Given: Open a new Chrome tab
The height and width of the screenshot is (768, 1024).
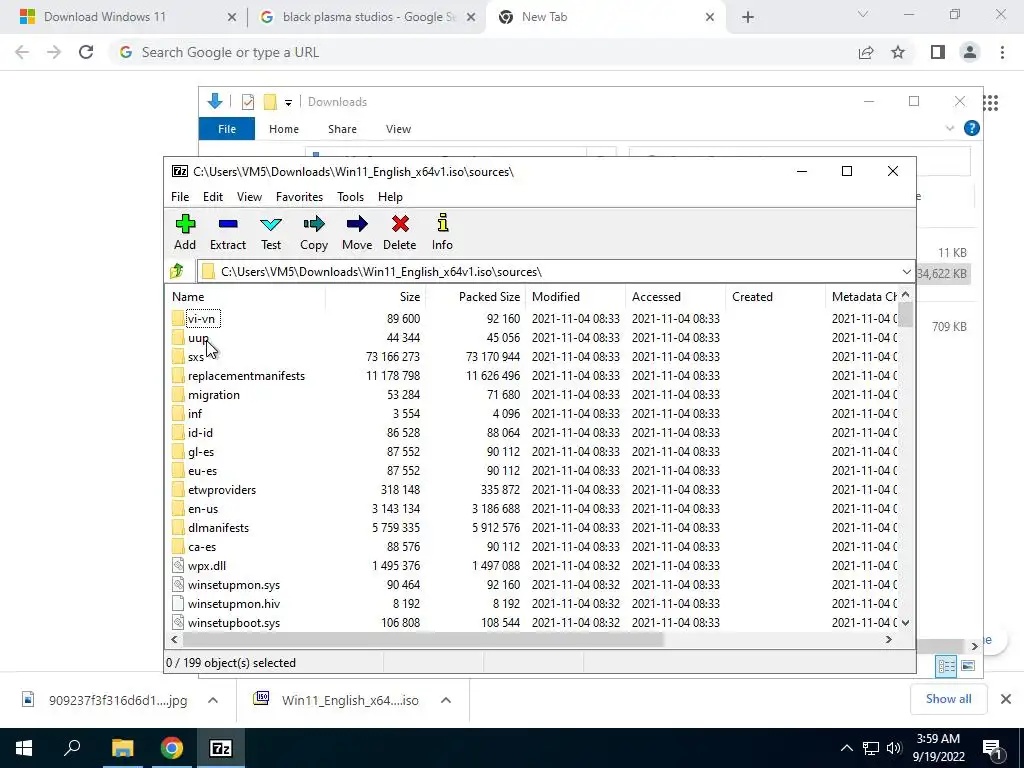Looking at the screenshot, I should [x=748, y=17].
